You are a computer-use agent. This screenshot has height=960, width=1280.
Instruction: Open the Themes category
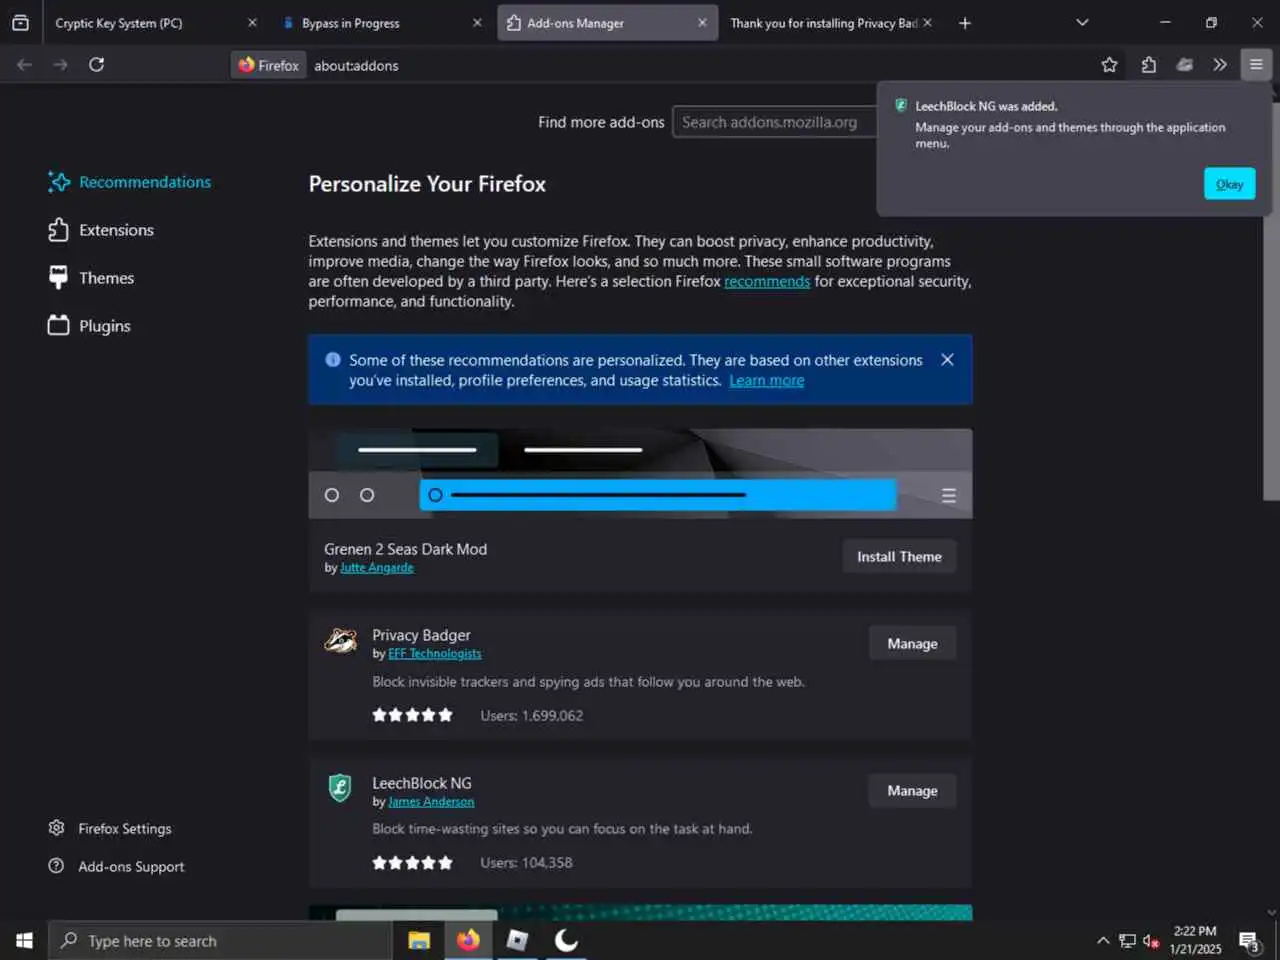90,278
